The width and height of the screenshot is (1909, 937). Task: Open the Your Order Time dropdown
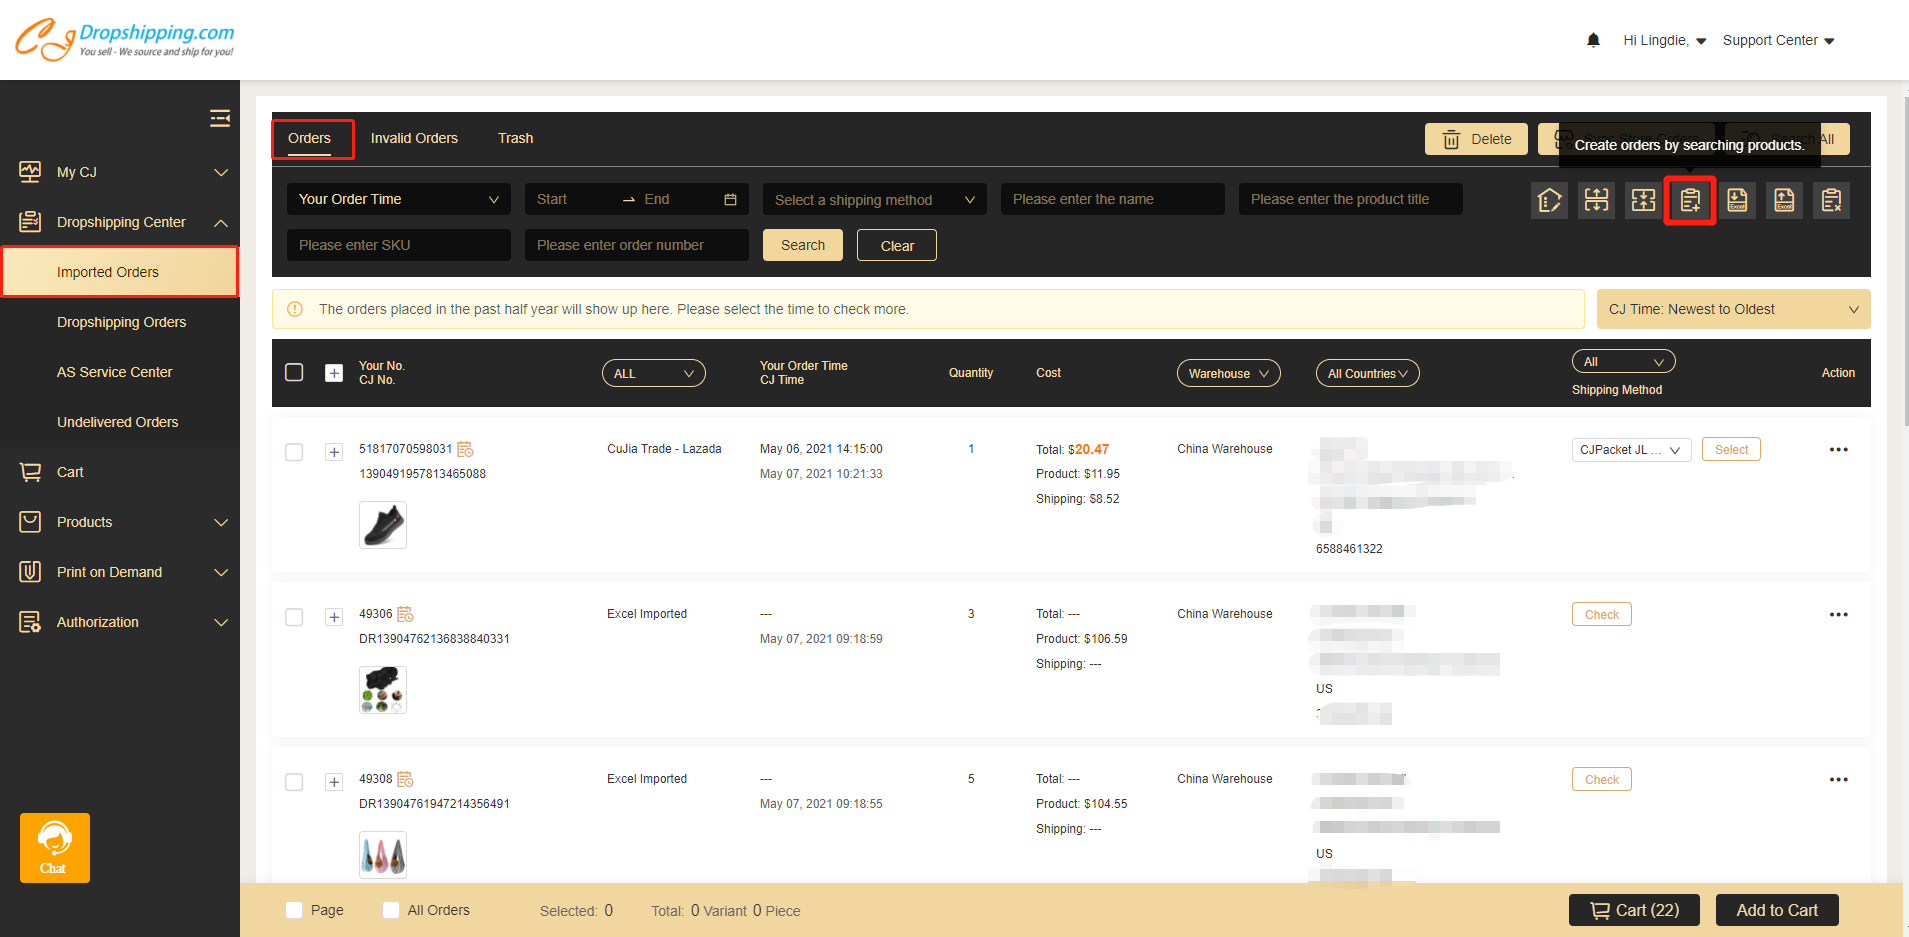pos(398,199)
